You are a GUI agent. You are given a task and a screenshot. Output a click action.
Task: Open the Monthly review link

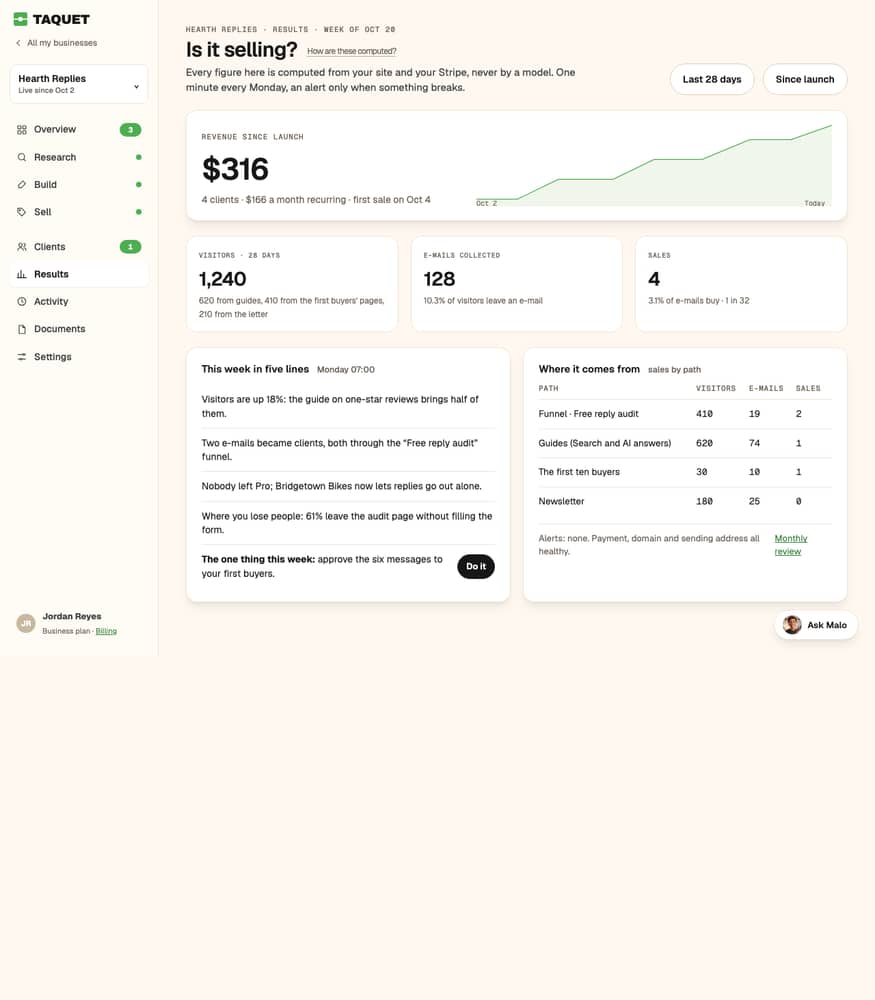click(x=791, y=545)
